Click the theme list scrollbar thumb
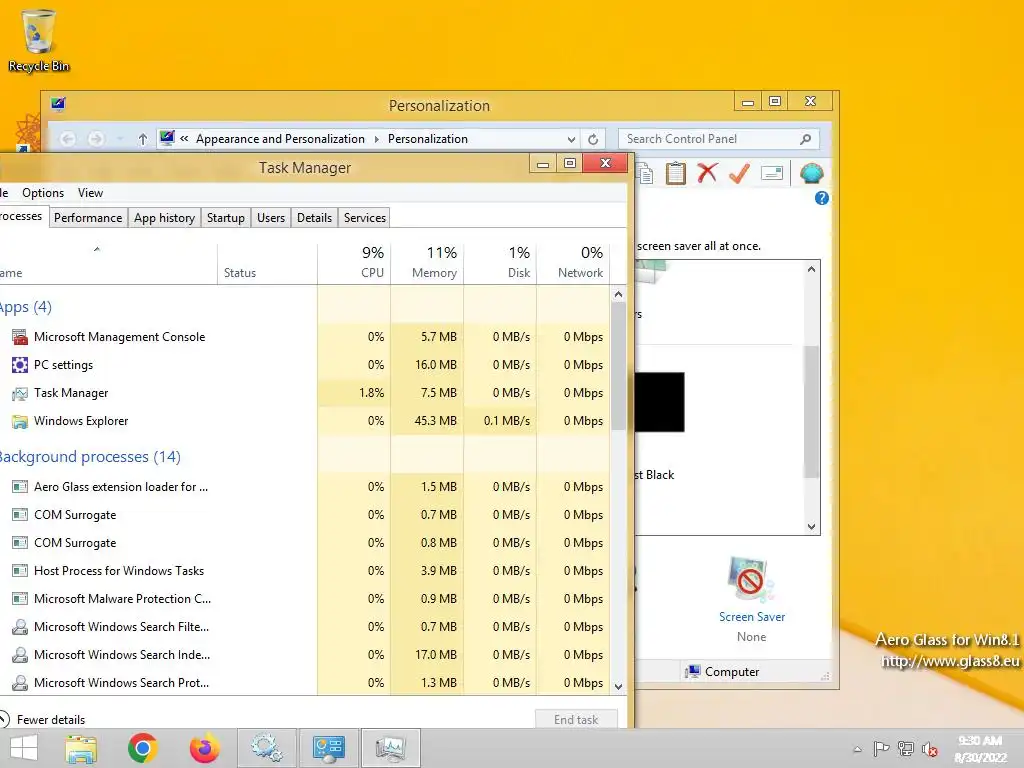Screen dimensions: 1024x768 coord(811,411)
